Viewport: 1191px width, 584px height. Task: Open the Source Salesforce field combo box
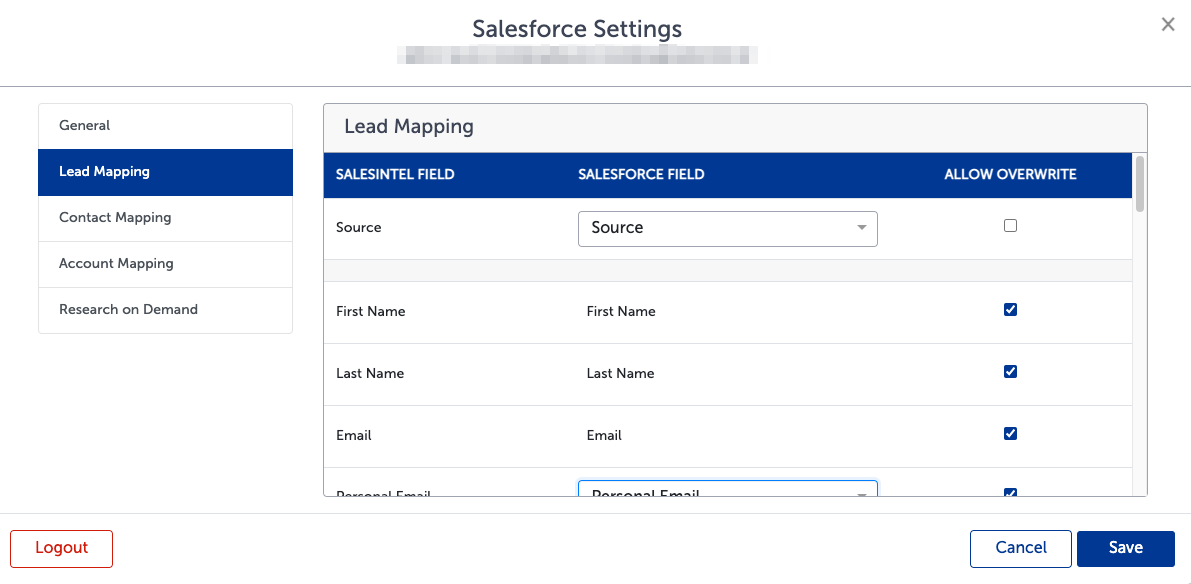pyautogui.click(x=728, y=229)
